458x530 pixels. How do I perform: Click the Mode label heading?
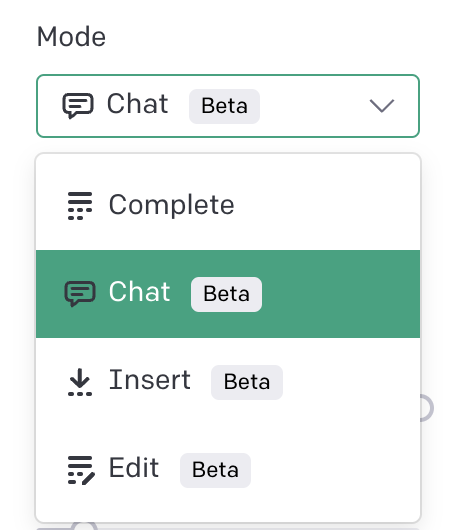(x=71, y=37)
